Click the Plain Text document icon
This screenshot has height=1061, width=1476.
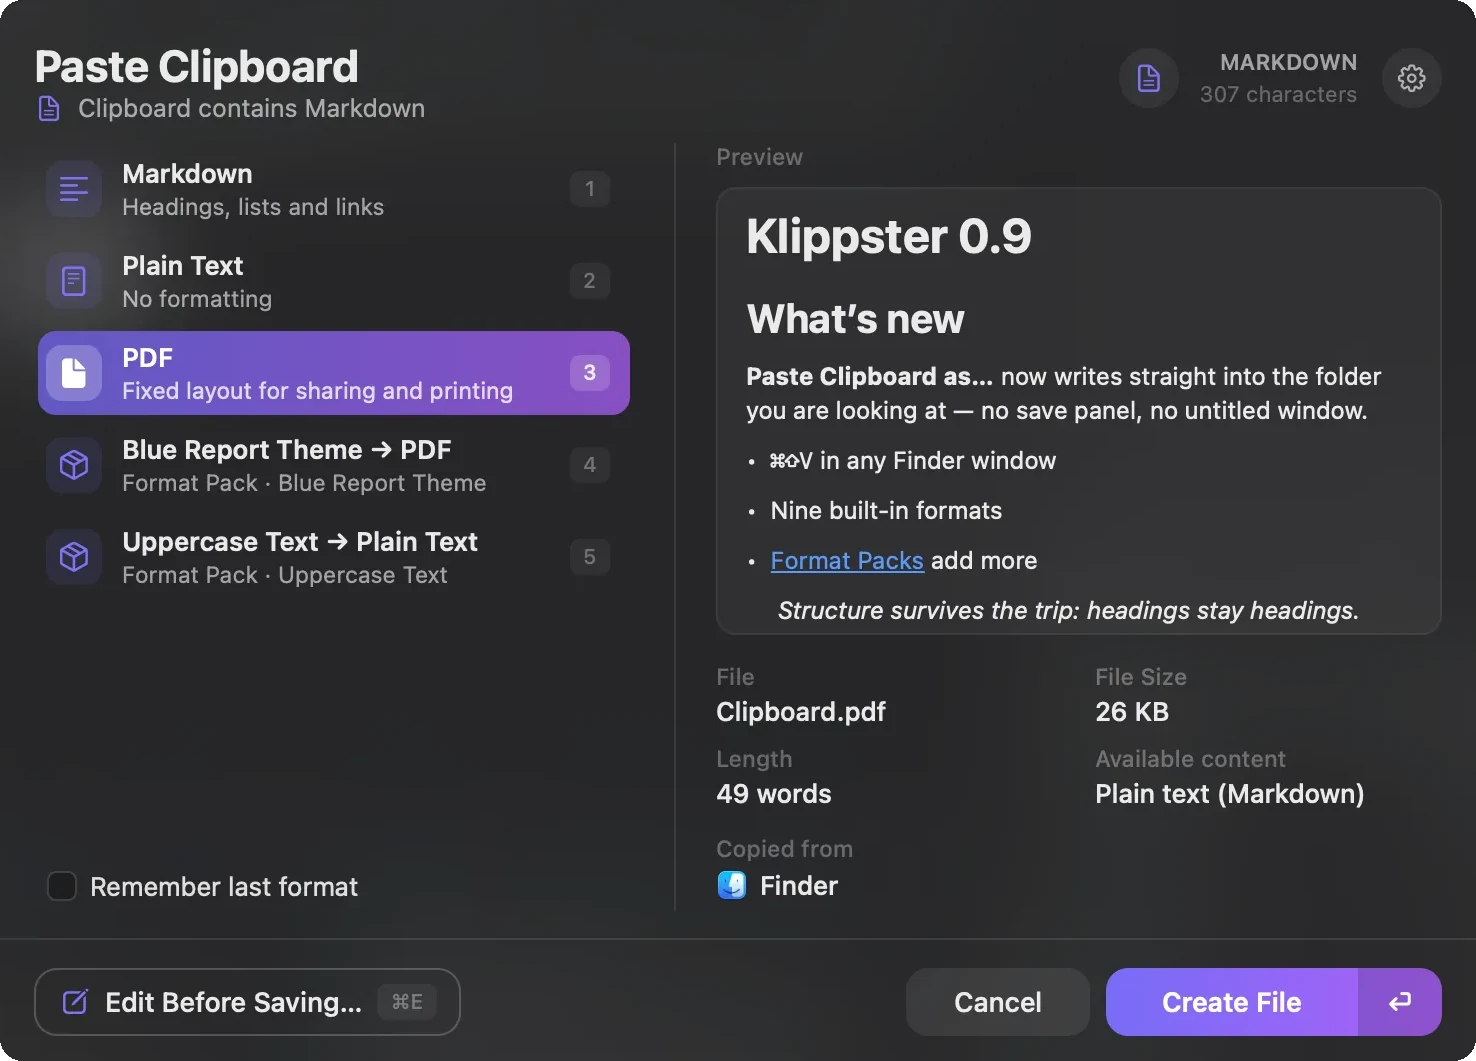point(74,281)
